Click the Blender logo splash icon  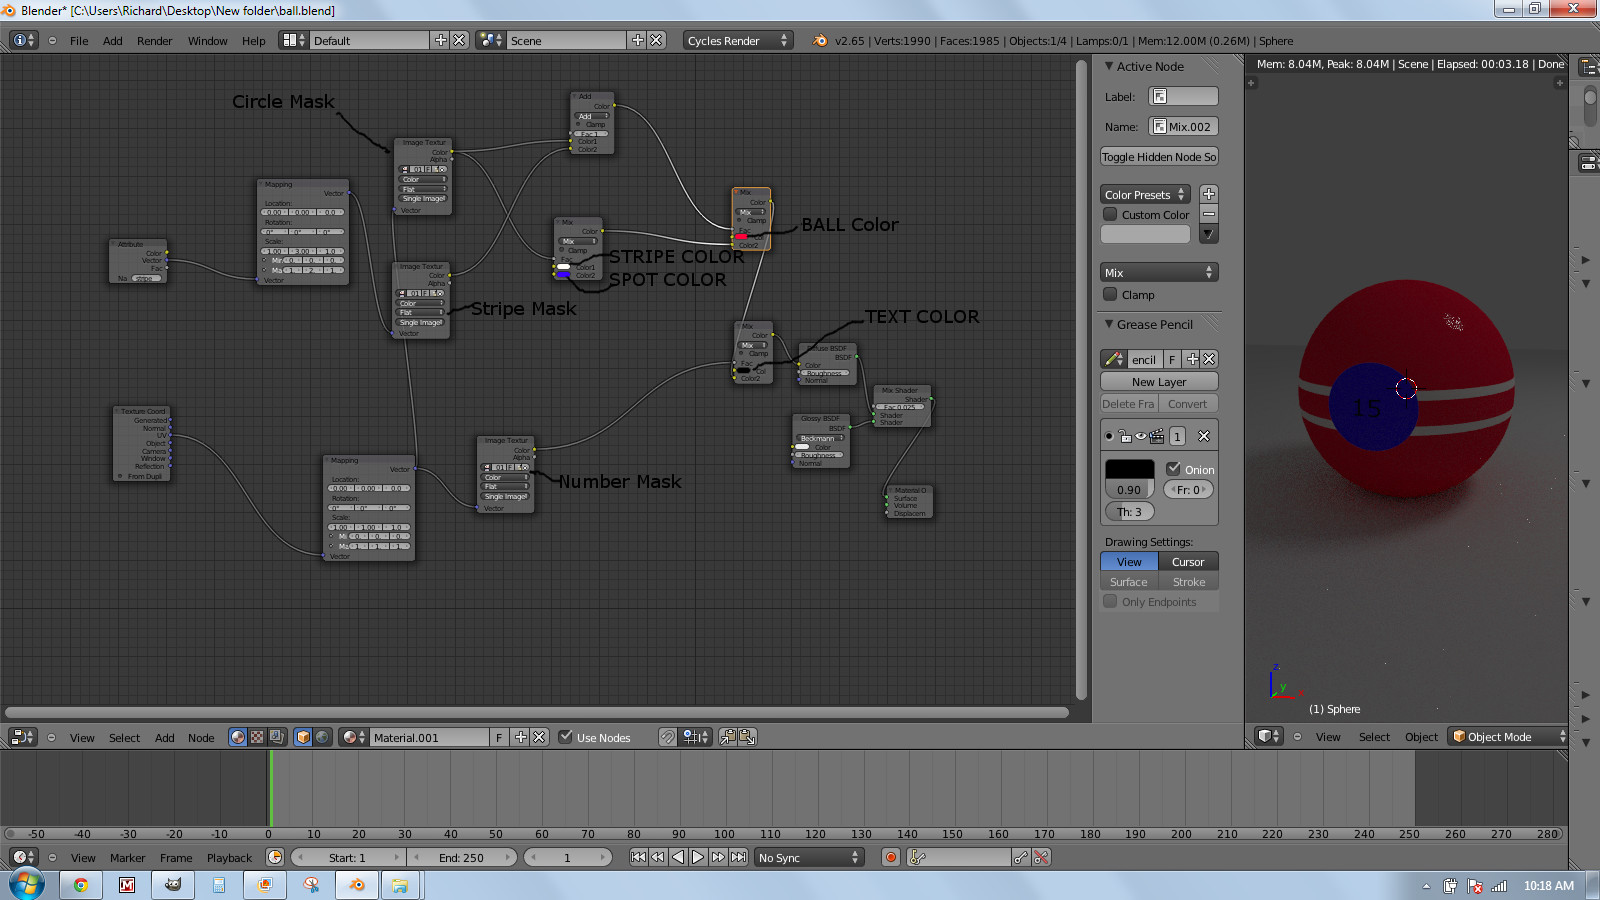coord(820,41)
